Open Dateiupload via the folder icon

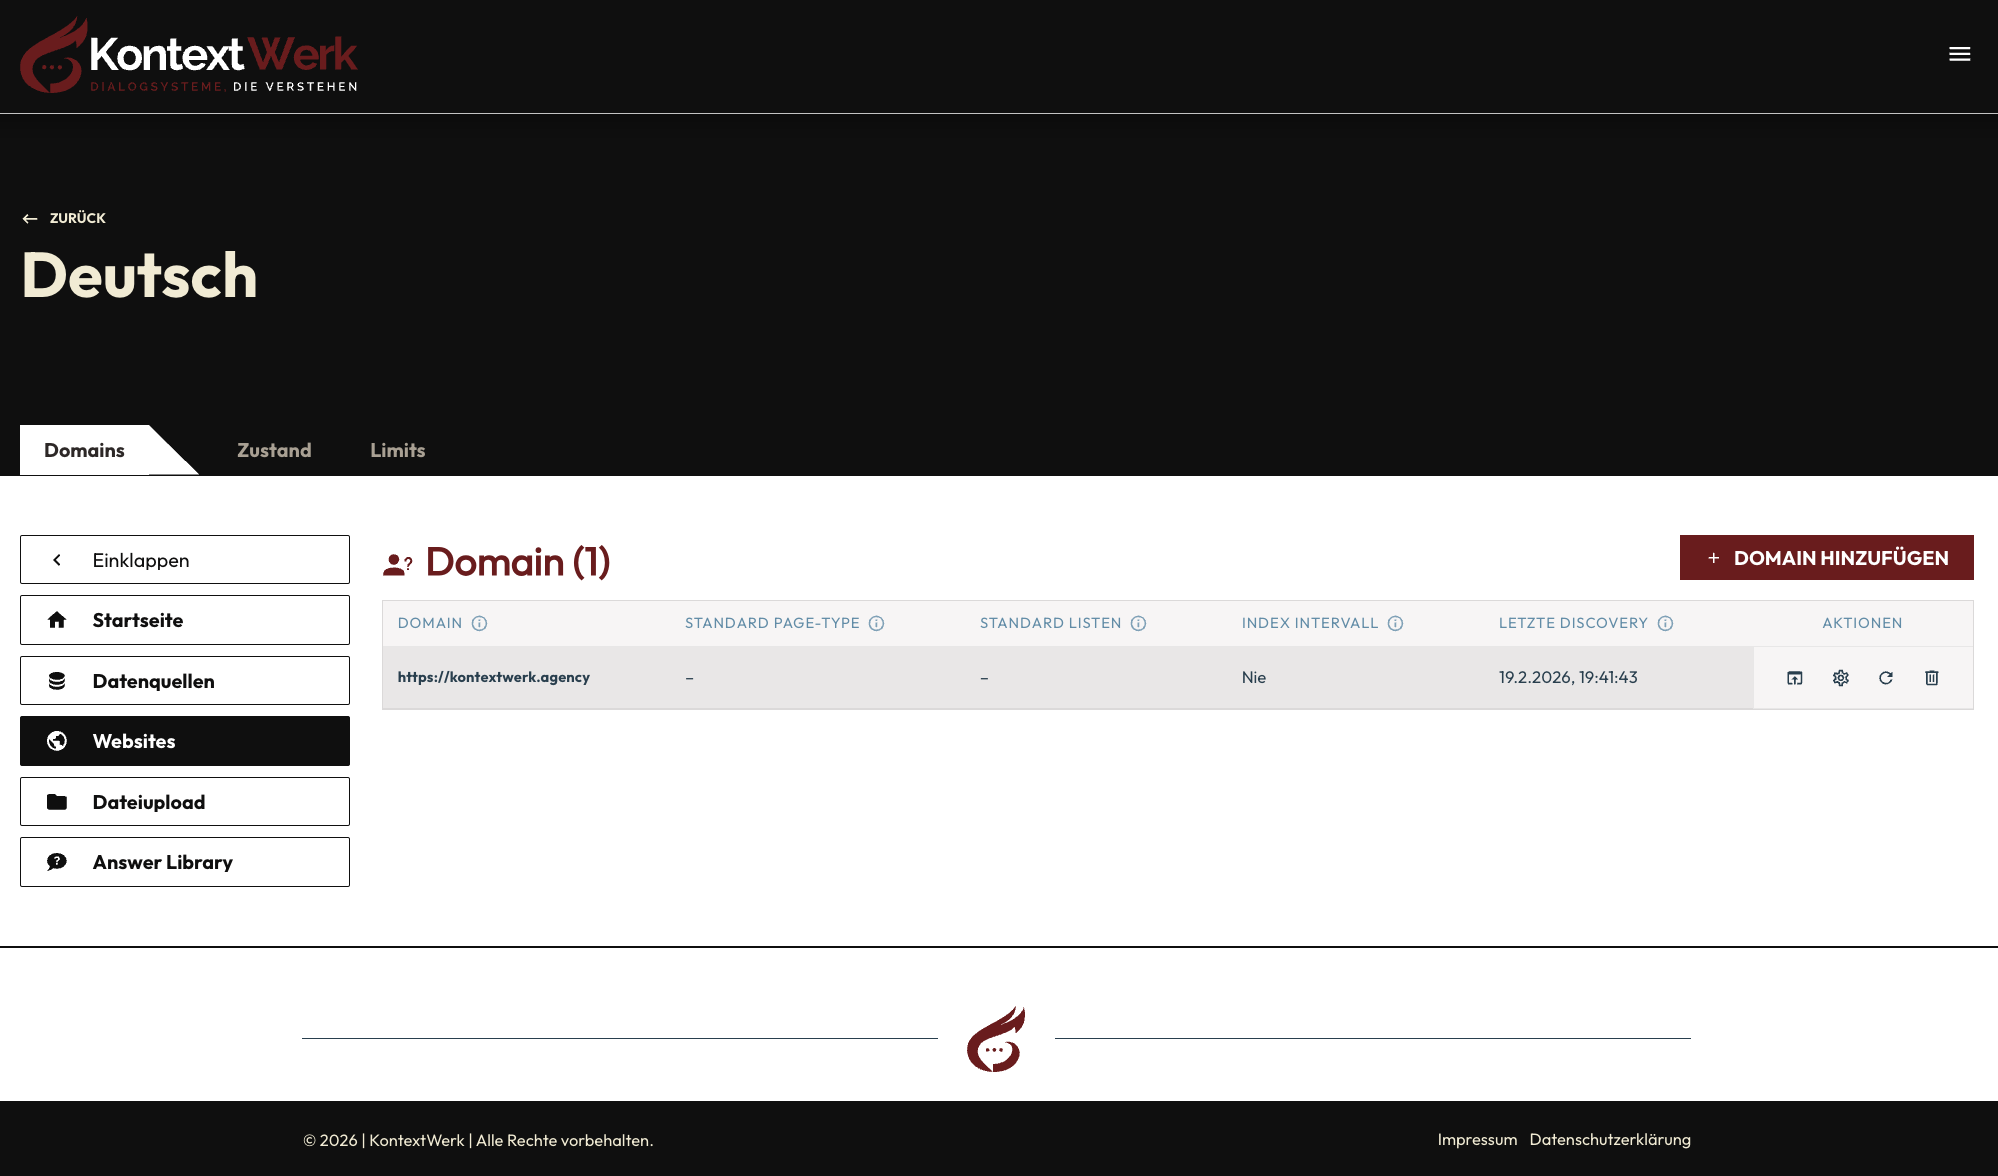(57, 801)
